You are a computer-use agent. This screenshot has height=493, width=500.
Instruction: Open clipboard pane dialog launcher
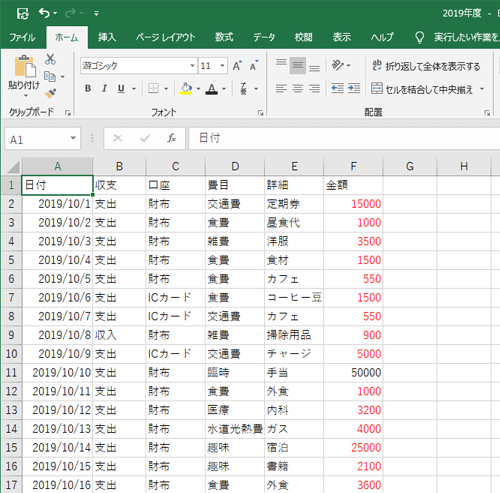click(68, 113)
